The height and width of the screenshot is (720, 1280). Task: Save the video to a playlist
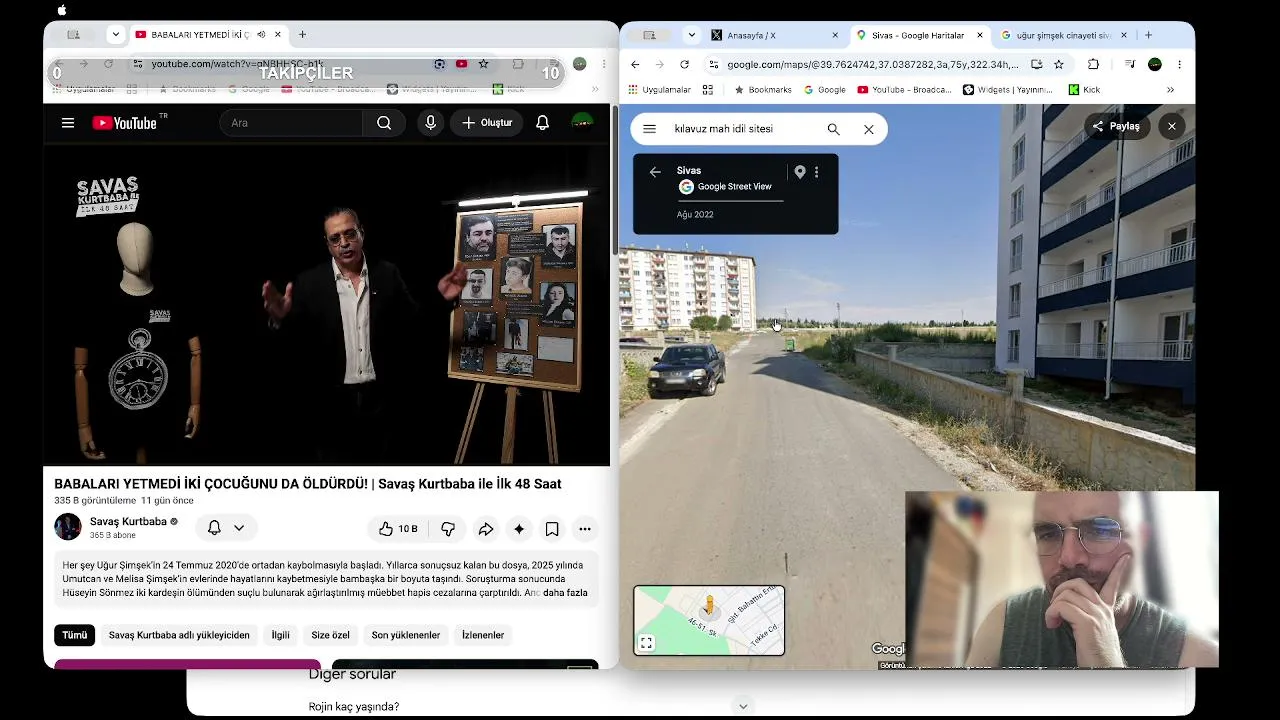coord(552,528)
